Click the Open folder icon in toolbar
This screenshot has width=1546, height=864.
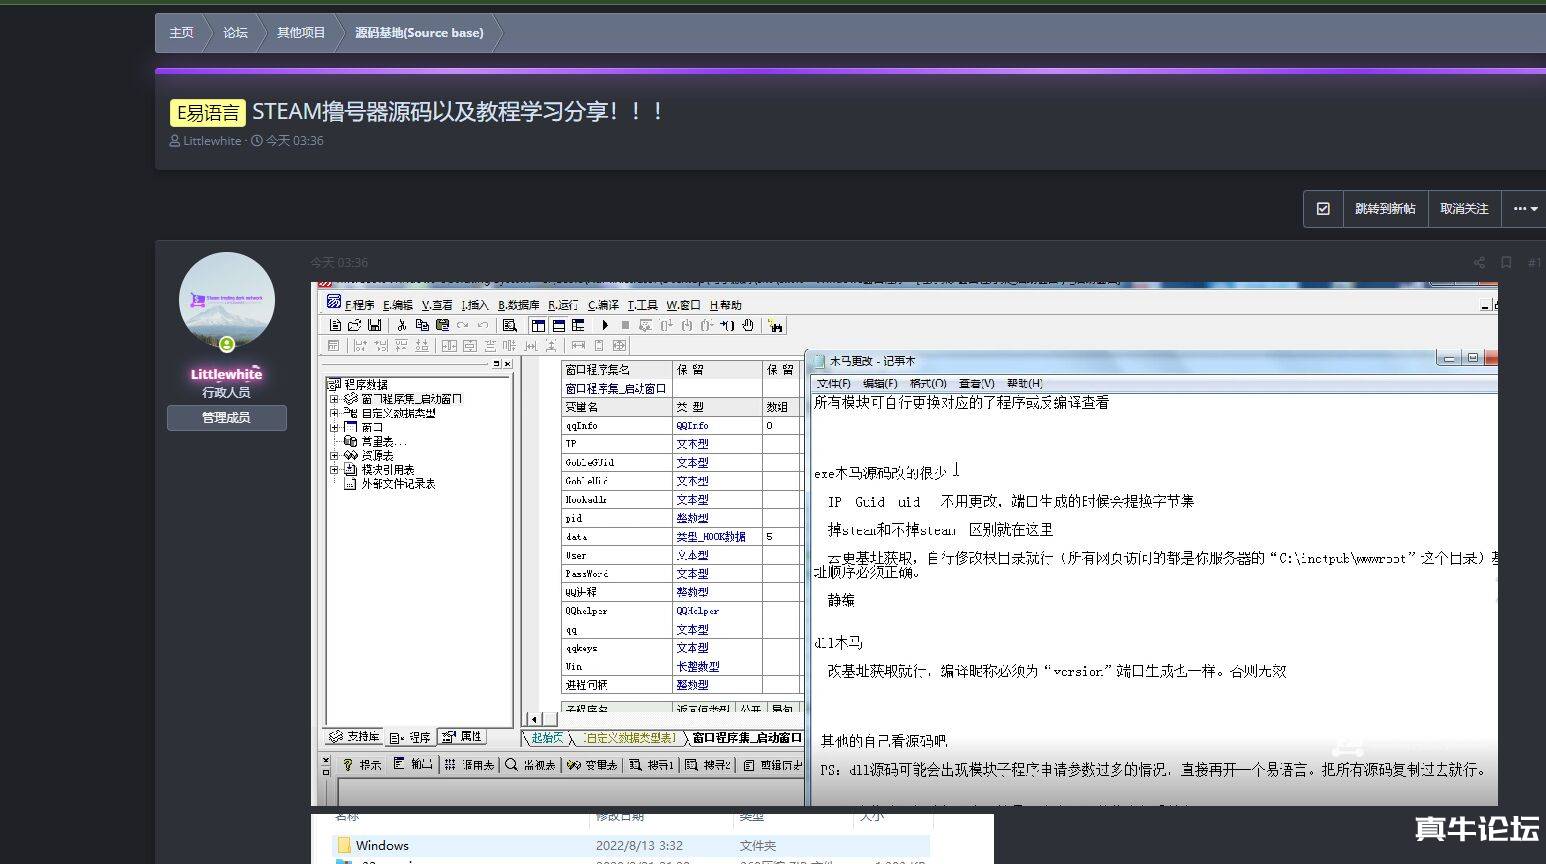pyautogui.click(x=354, y=325)
